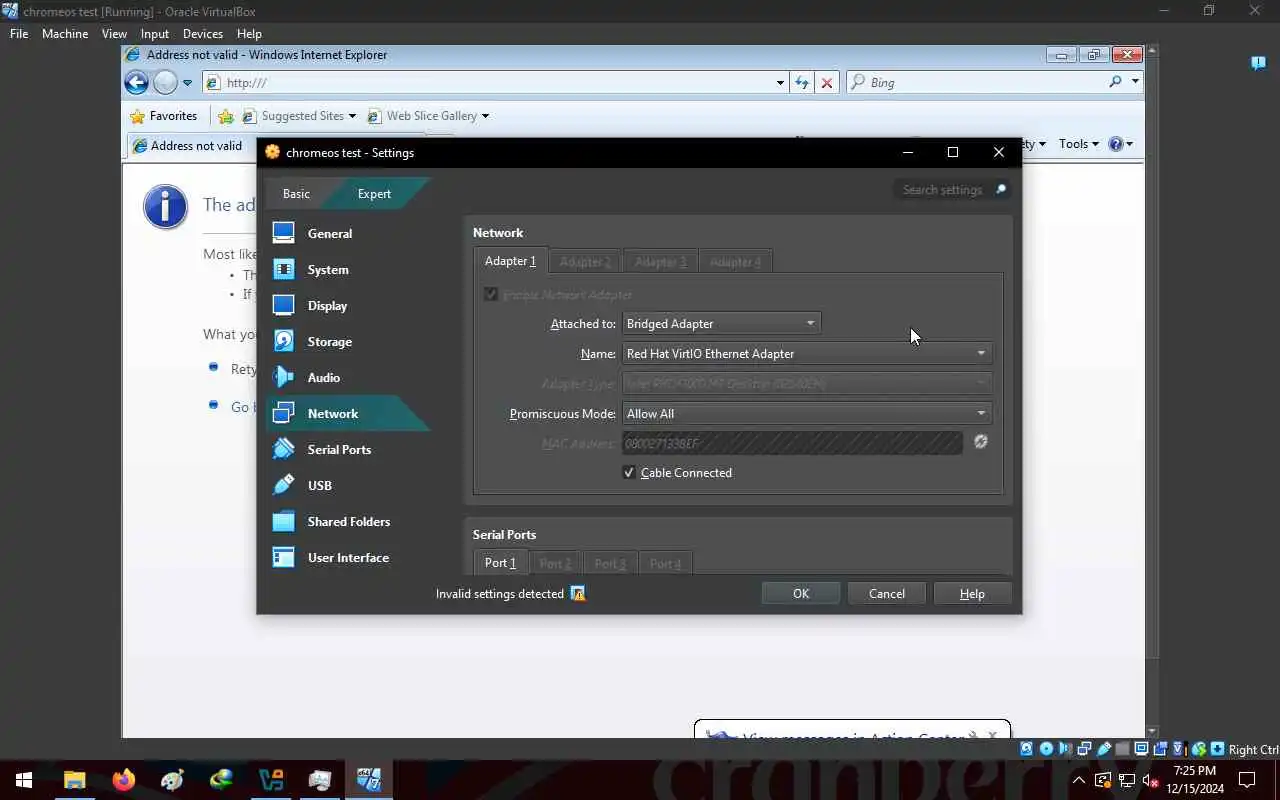Open the VirtualBox Input menu
This screenshot has height=800, width=1280.
tap(155, 33)
